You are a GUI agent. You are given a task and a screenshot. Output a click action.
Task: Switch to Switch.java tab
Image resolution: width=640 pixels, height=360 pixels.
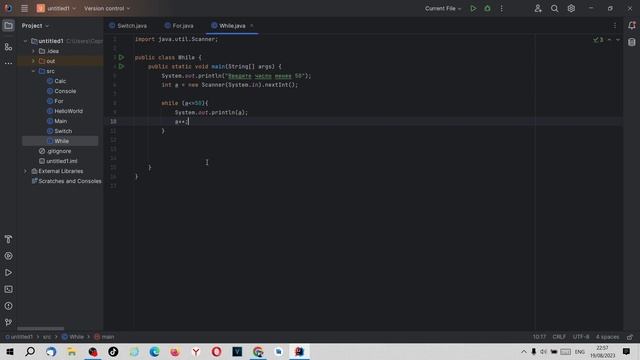(128, 26)
